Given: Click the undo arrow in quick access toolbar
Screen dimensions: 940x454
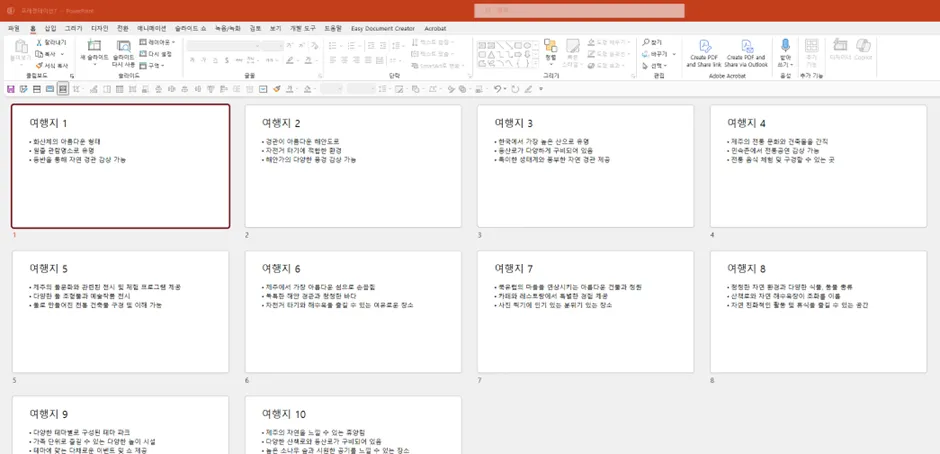Looking at the screenshot, I should [x=496, y=89].
